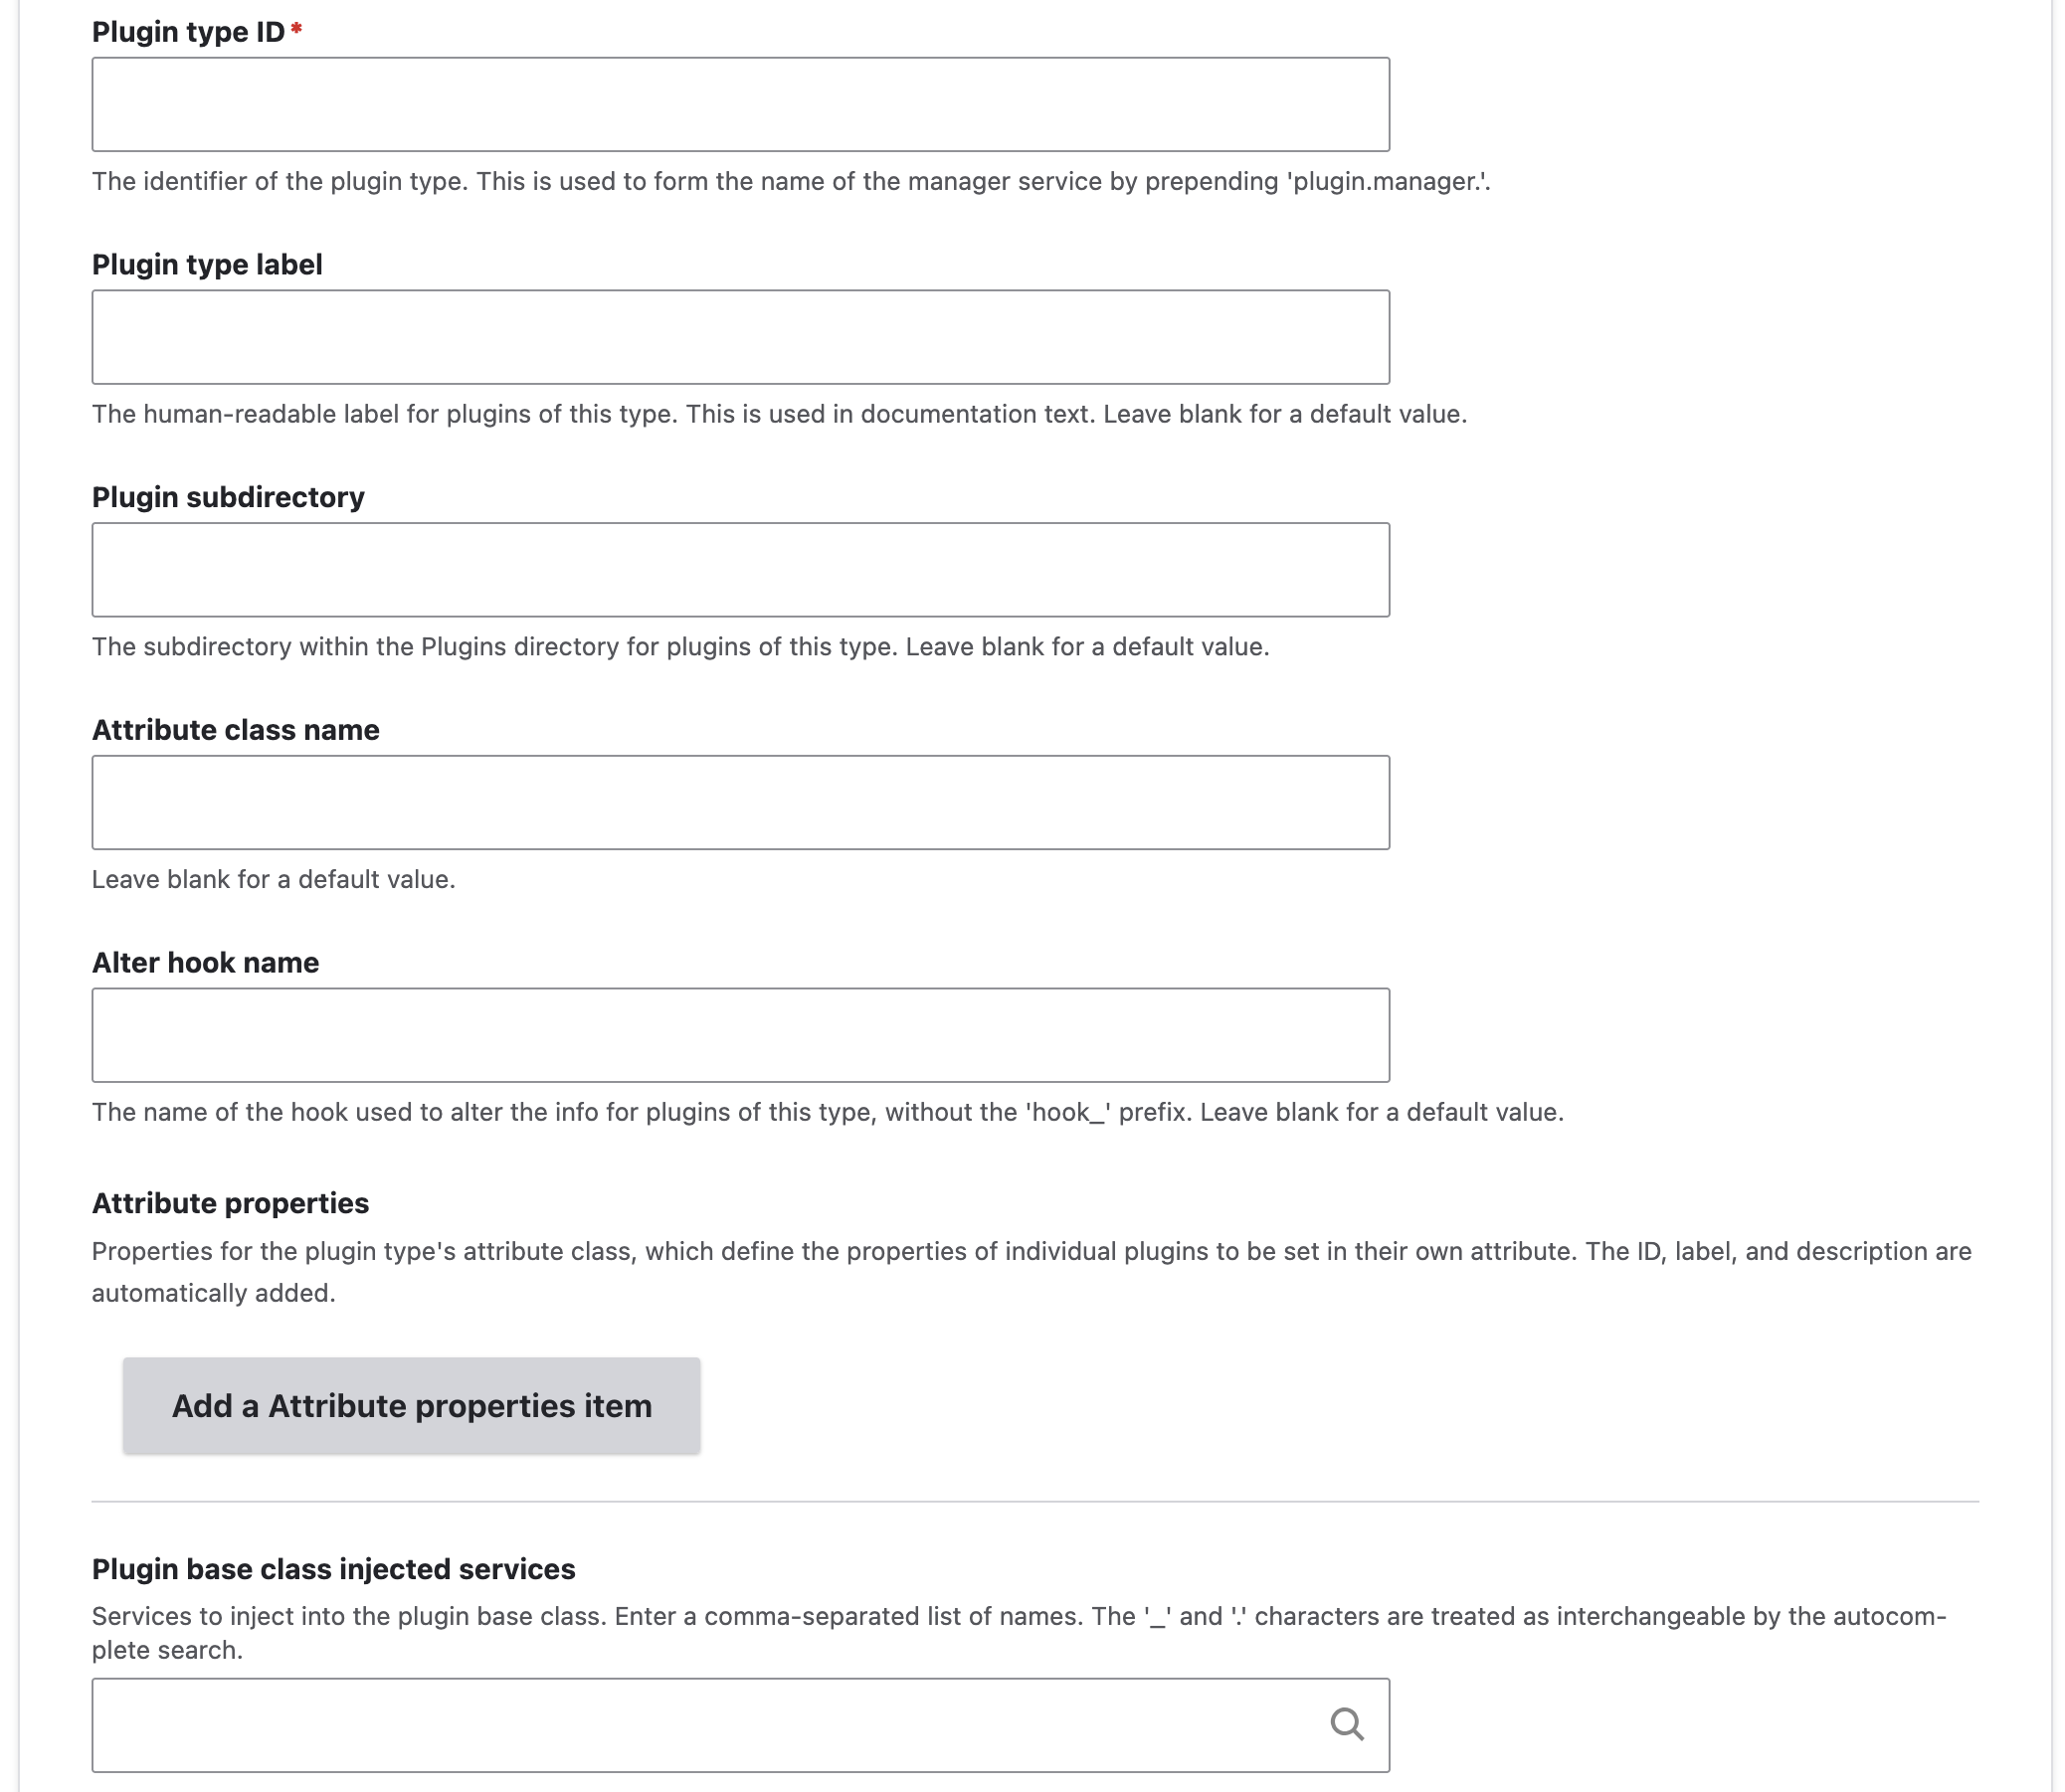2065x1792 pixels.
Task: Focus the injected services autocomplete field
Action: (700, 1725)
